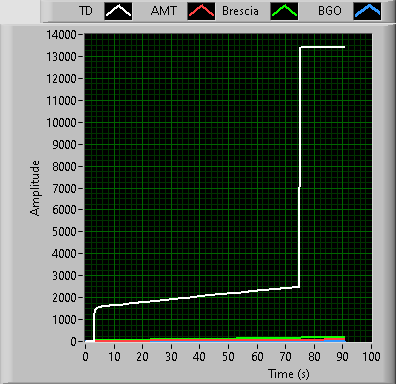396x384 pixels.
Task: Click the 10000 tick on amplitude axis
Action: [x=62, y=123]
